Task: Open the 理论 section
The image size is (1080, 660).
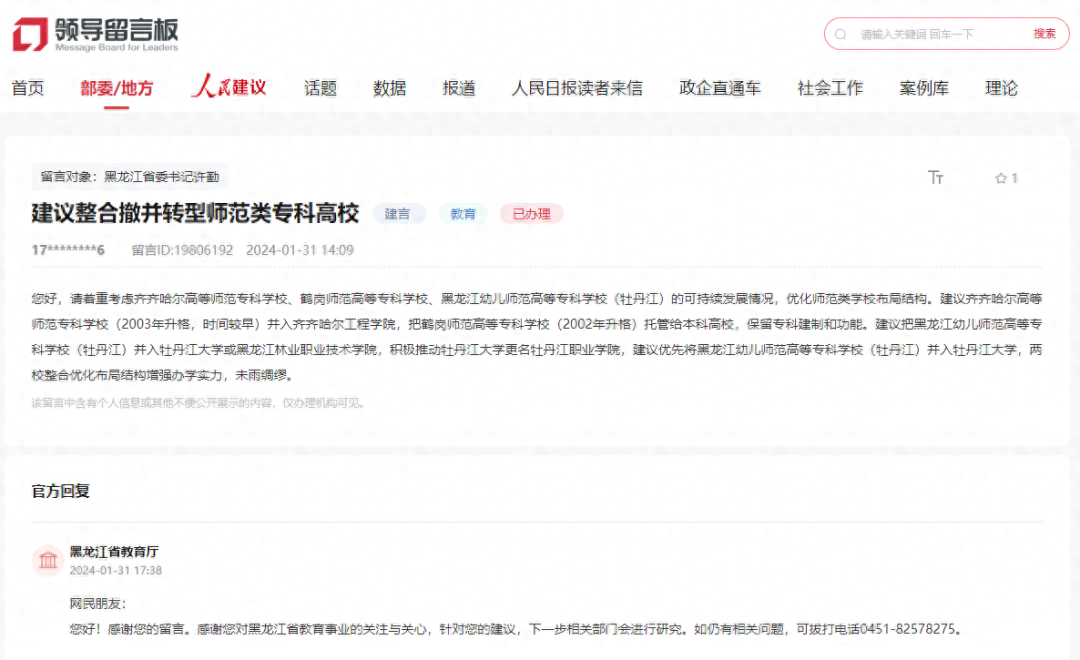Action: pos(999,88)
